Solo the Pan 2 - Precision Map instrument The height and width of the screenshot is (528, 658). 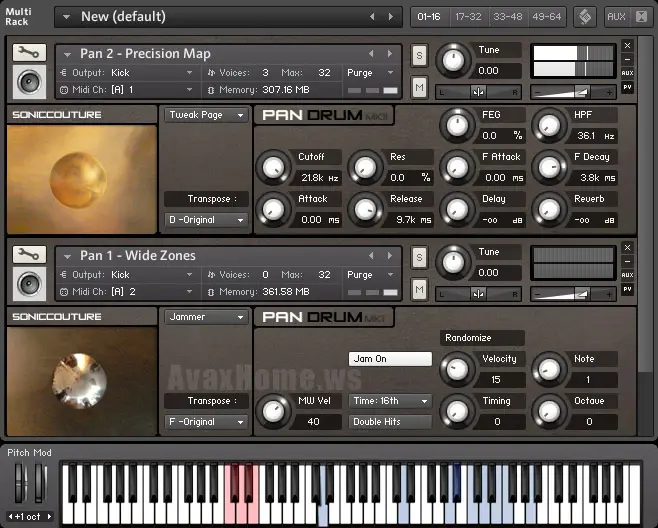tap(419, 55)
